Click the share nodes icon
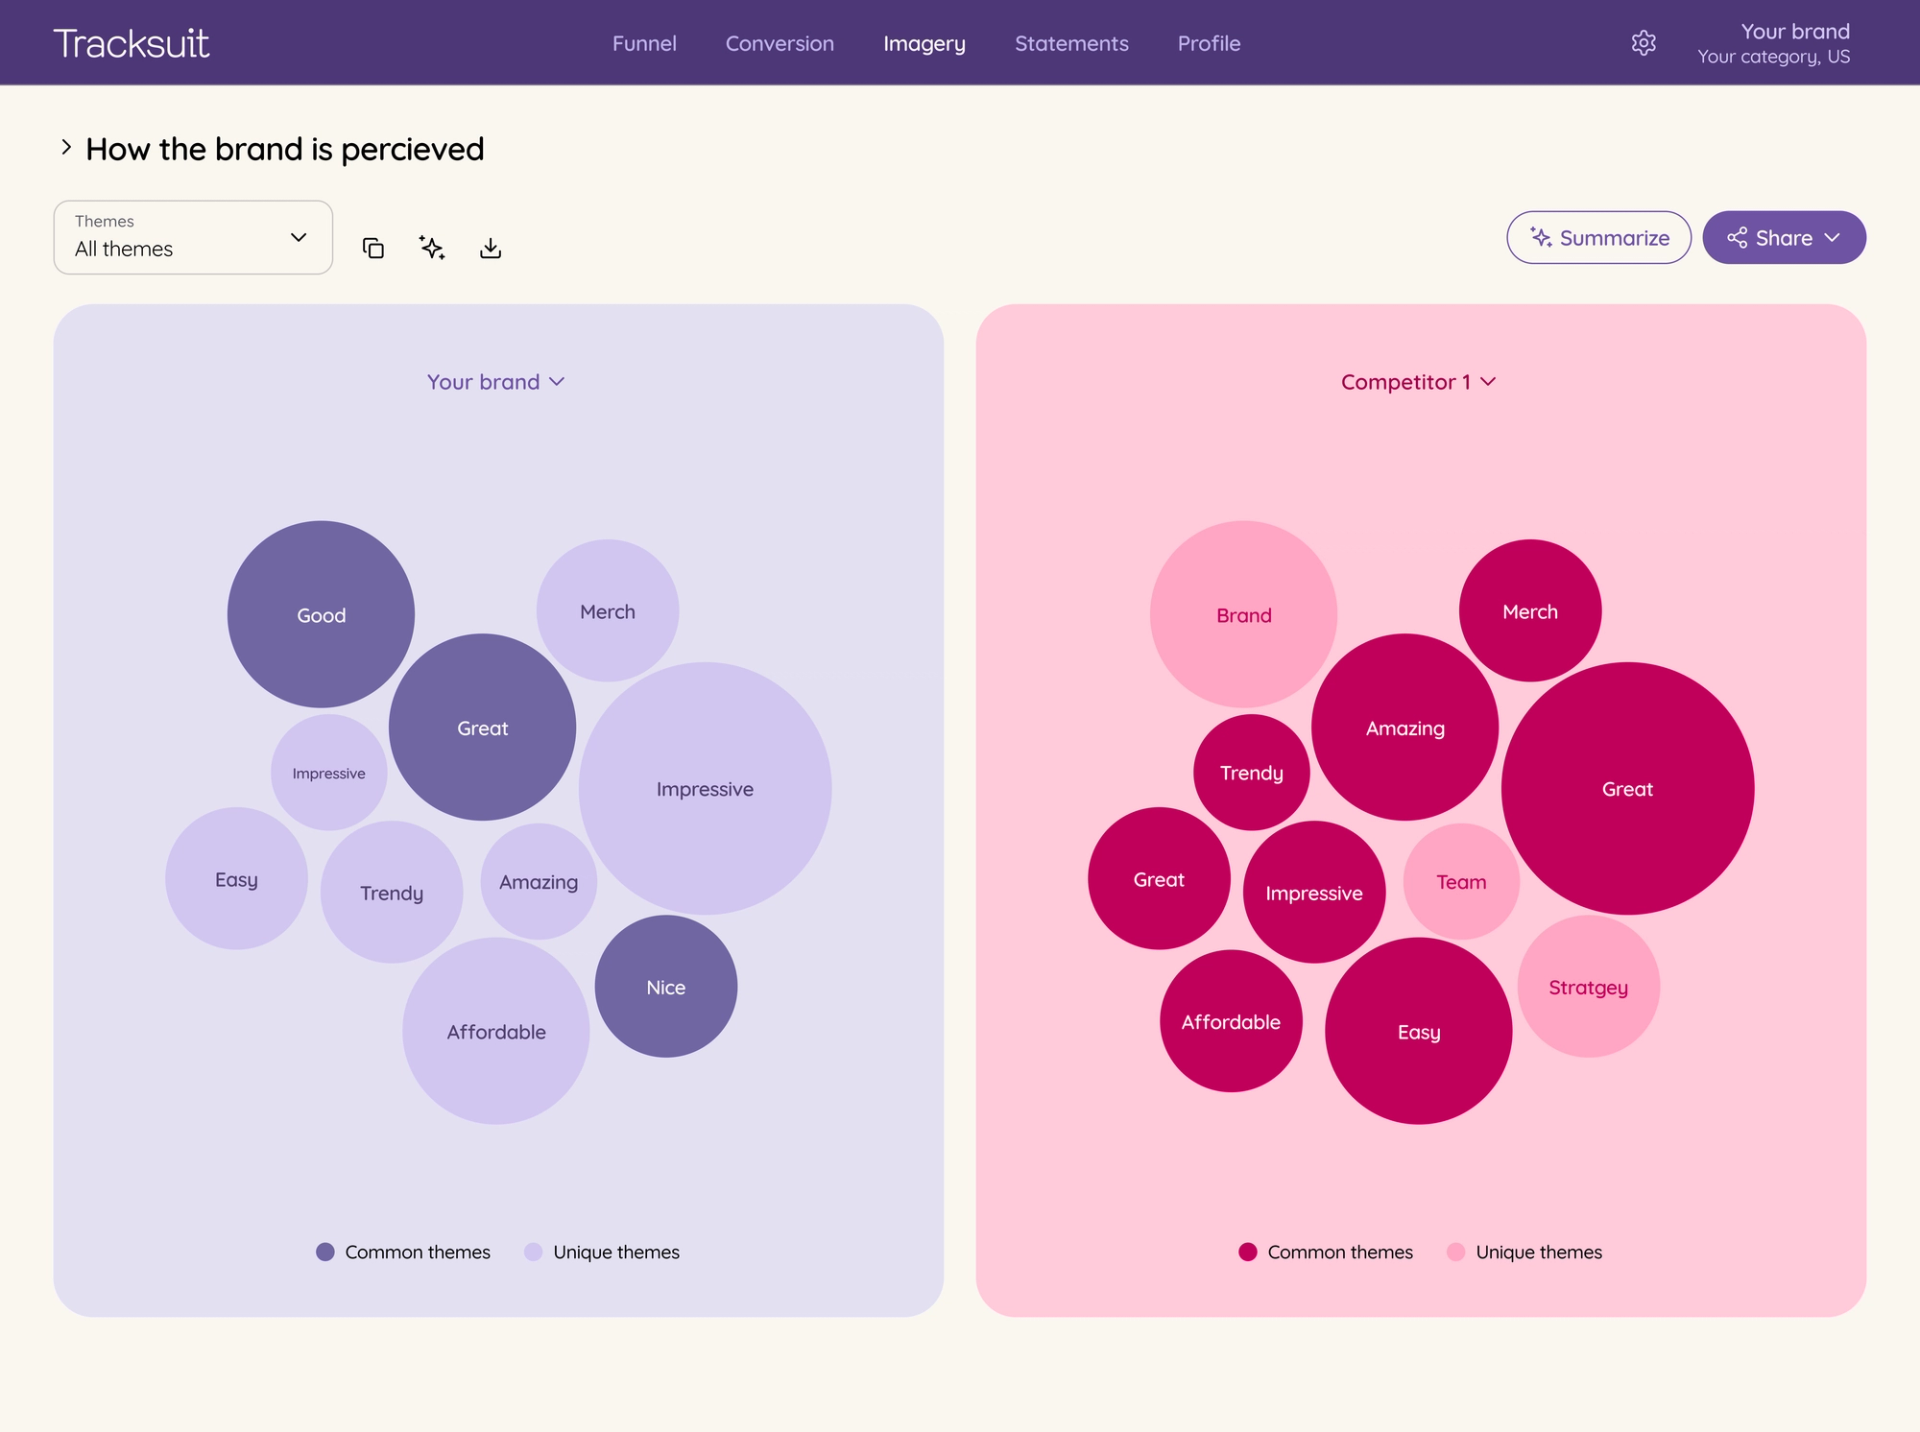The height and width of the screenshot is (1432, 1920). point(1737,238)
